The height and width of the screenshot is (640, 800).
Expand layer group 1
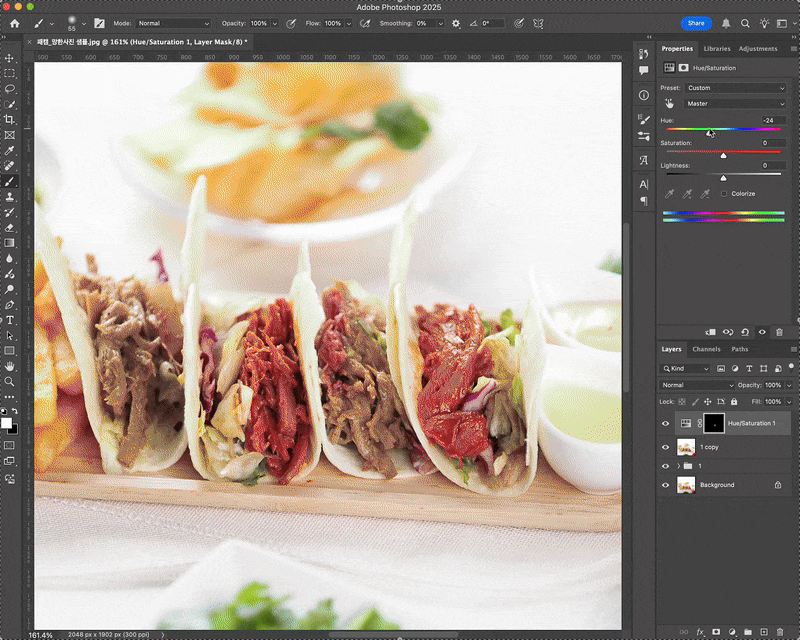point(679,466)
